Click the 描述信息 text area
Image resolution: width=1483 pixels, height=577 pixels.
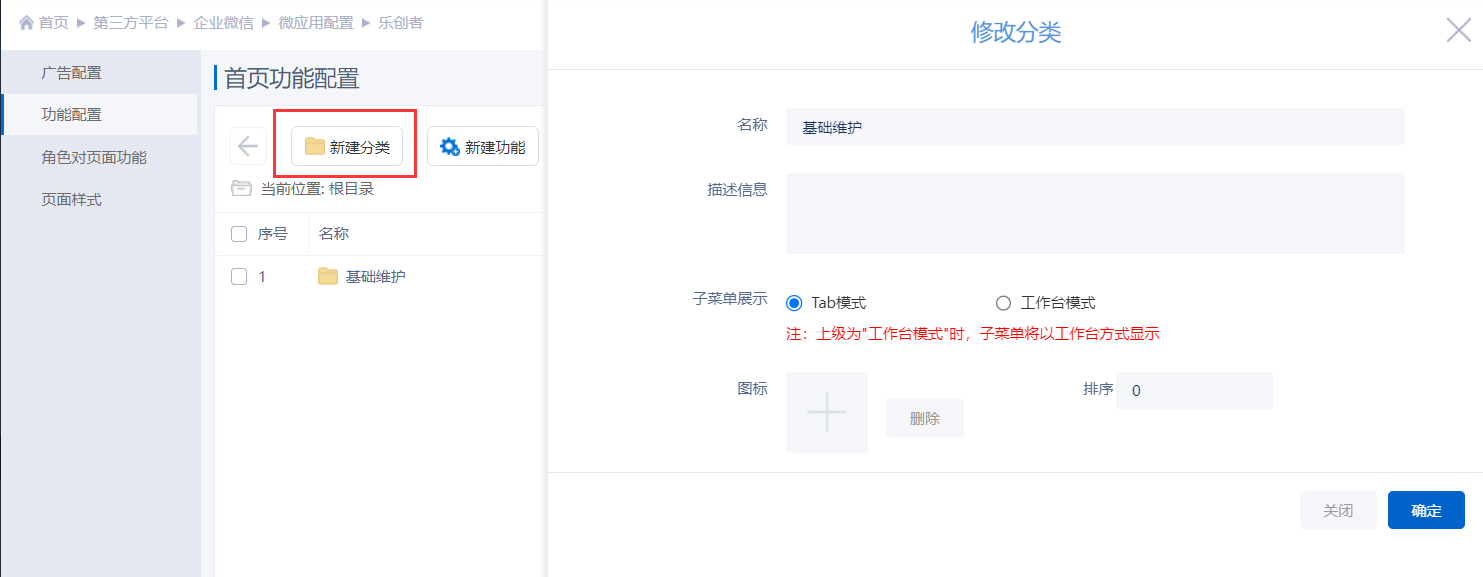tap(1094, 213)
